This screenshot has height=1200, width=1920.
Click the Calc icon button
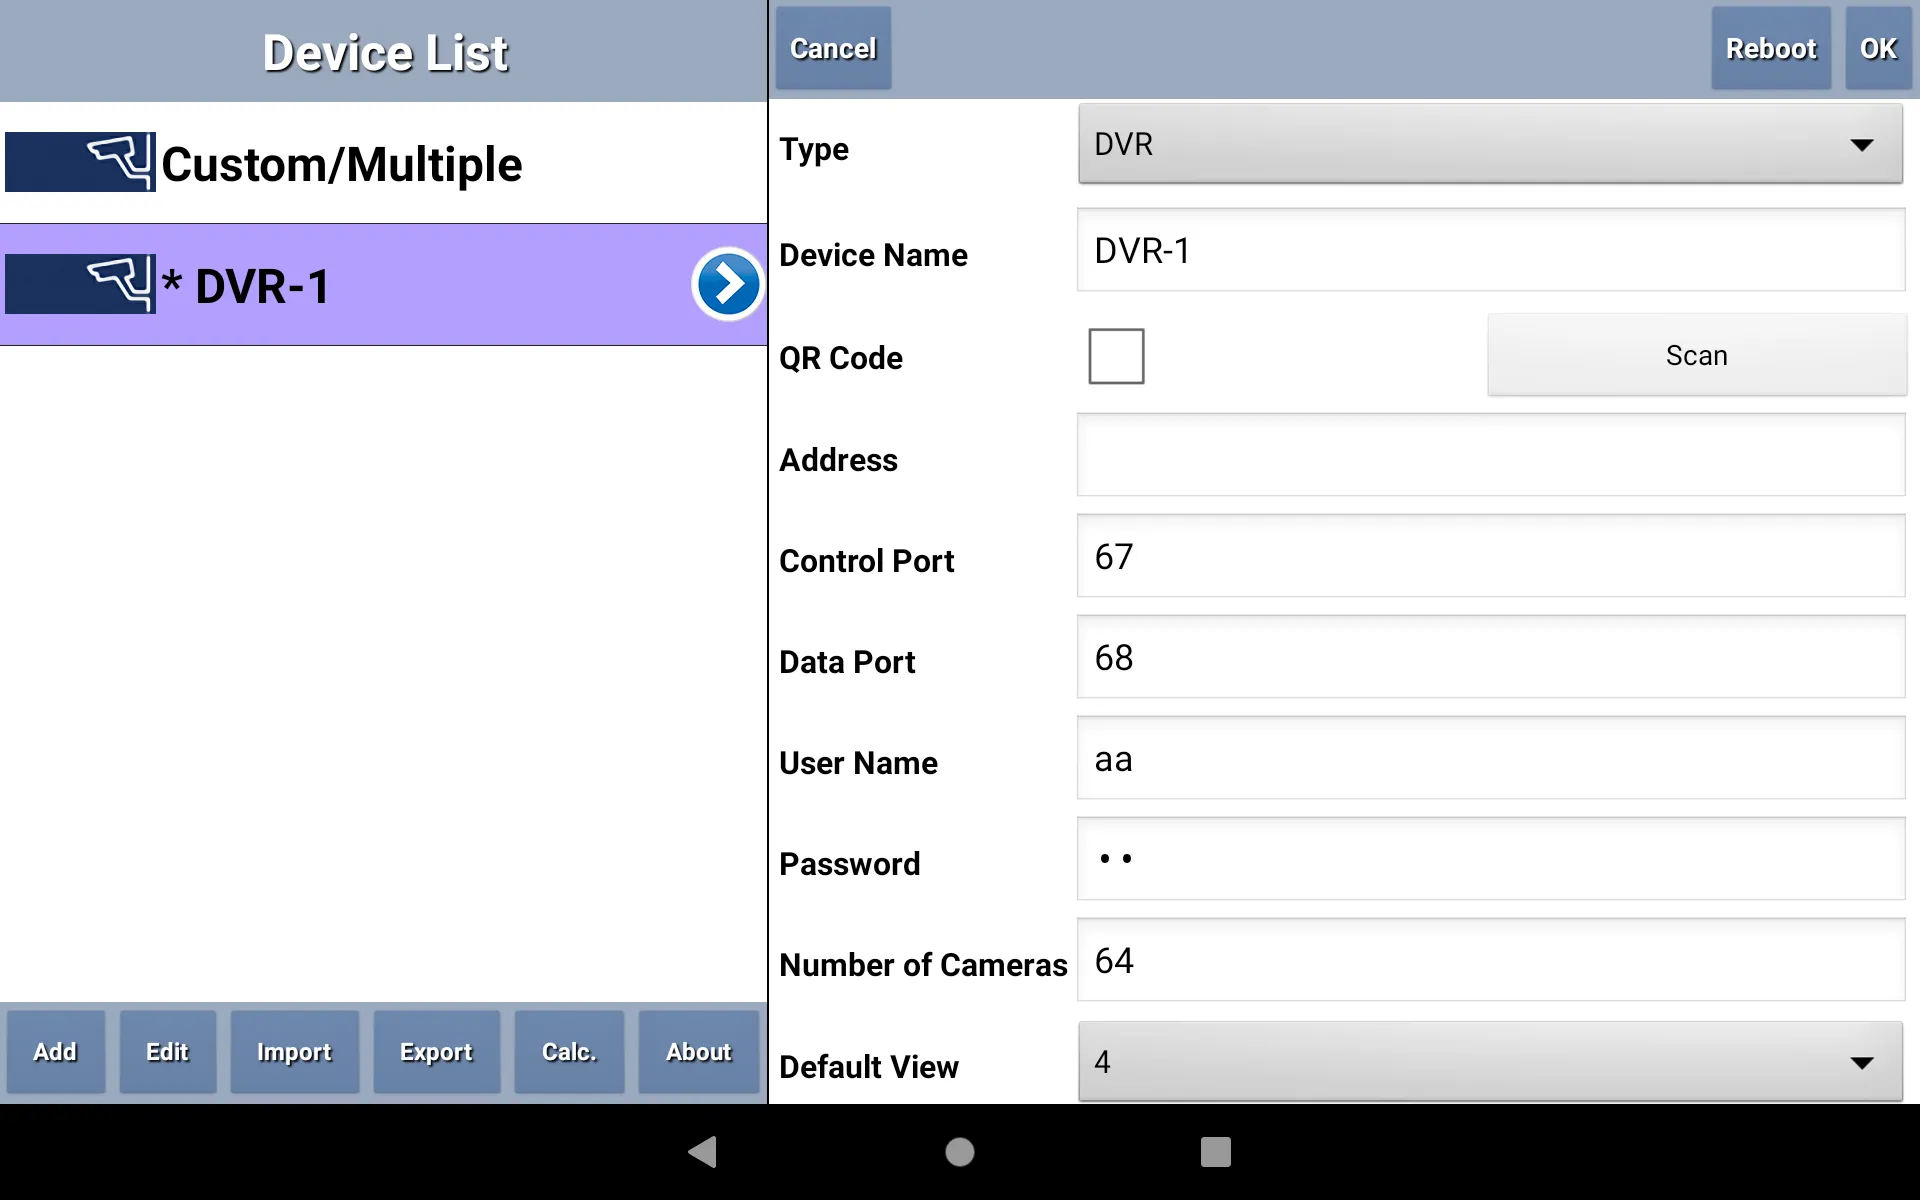point(568,1052)
